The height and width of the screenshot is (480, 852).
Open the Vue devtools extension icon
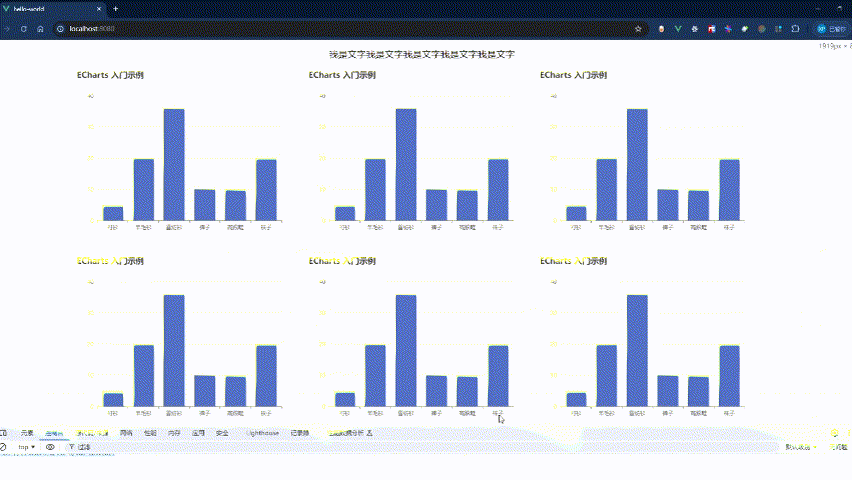[678, 29]
